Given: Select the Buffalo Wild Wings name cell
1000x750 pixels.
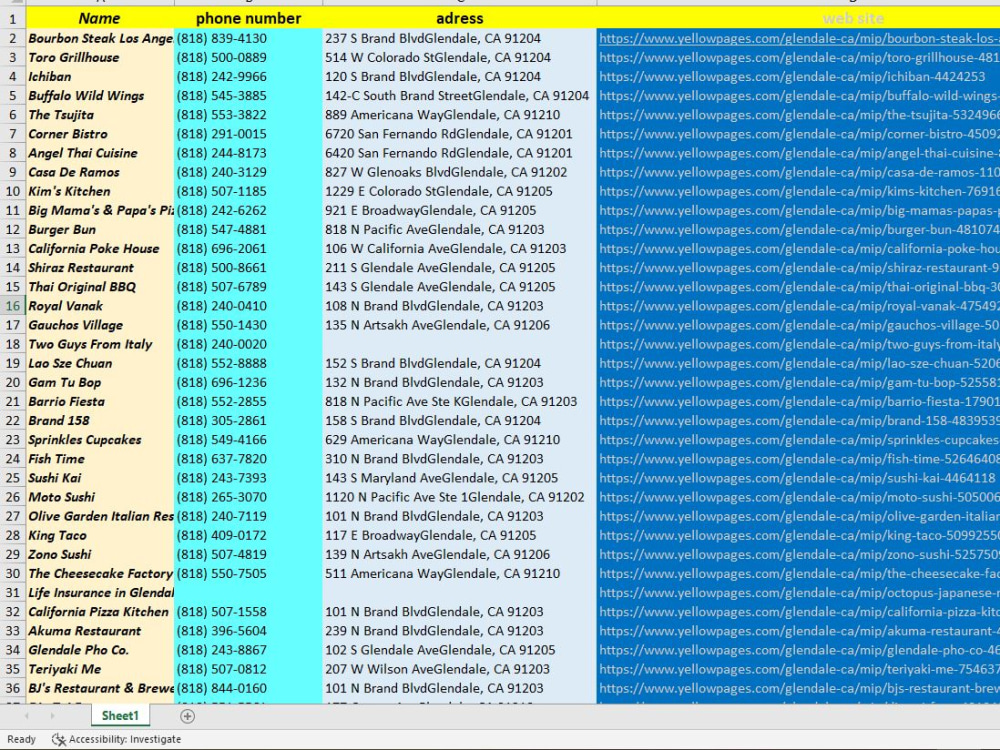Looking at the screenshot, I should pos(99,96).
